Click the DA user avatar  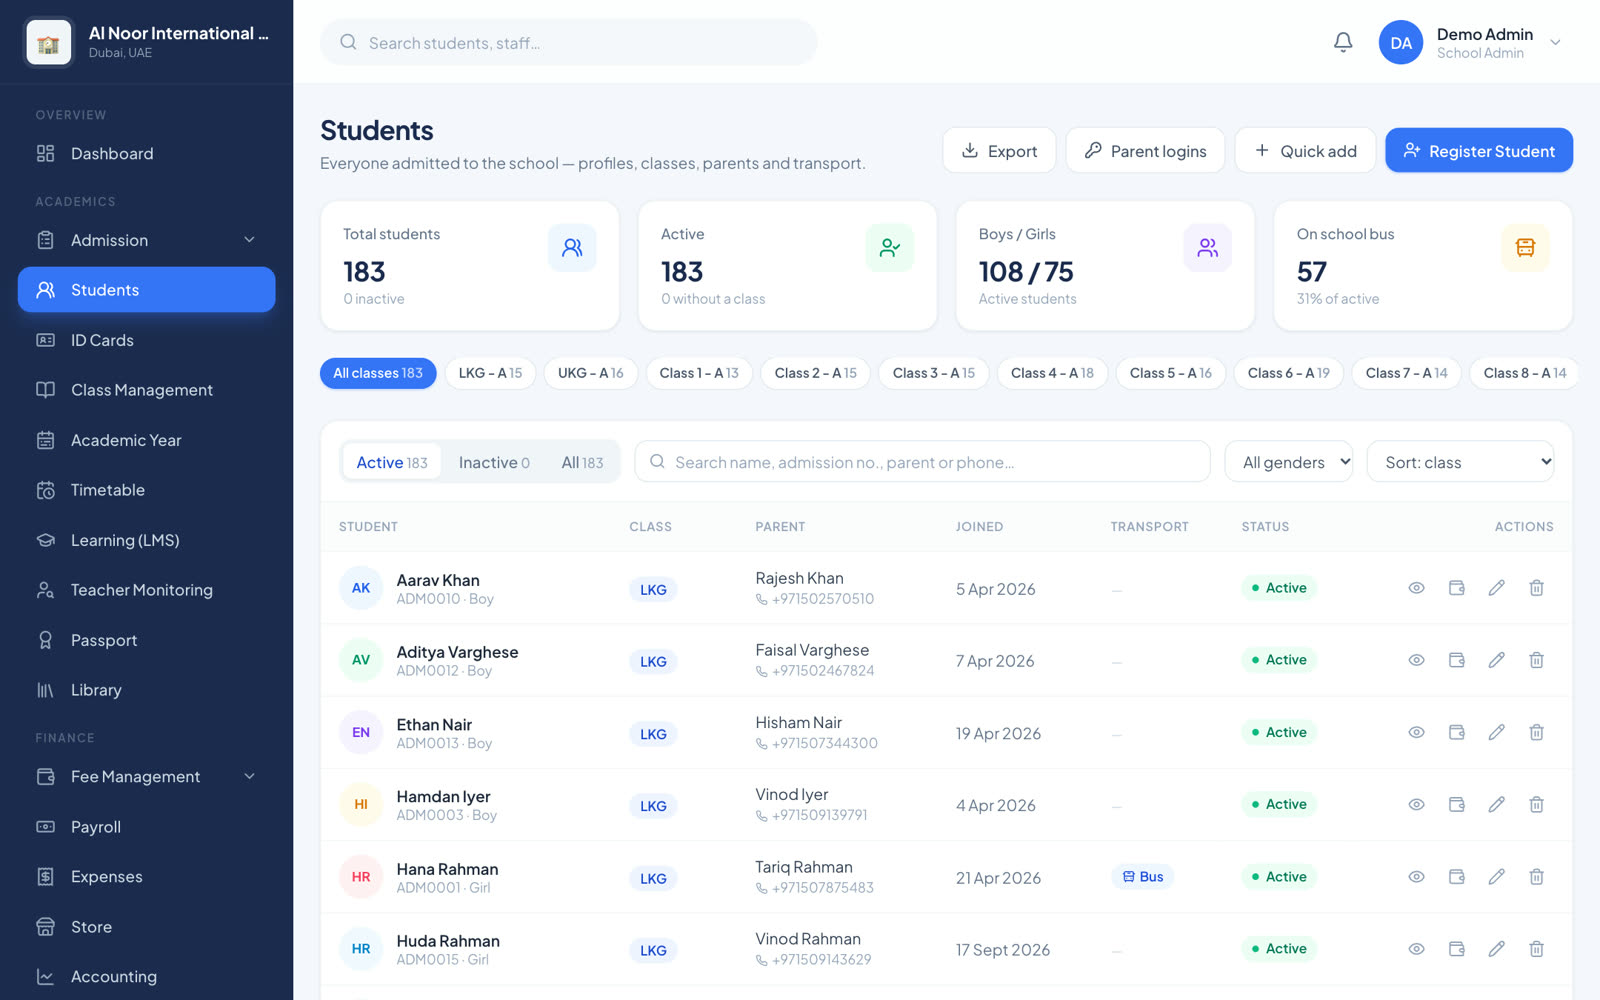1401,43
